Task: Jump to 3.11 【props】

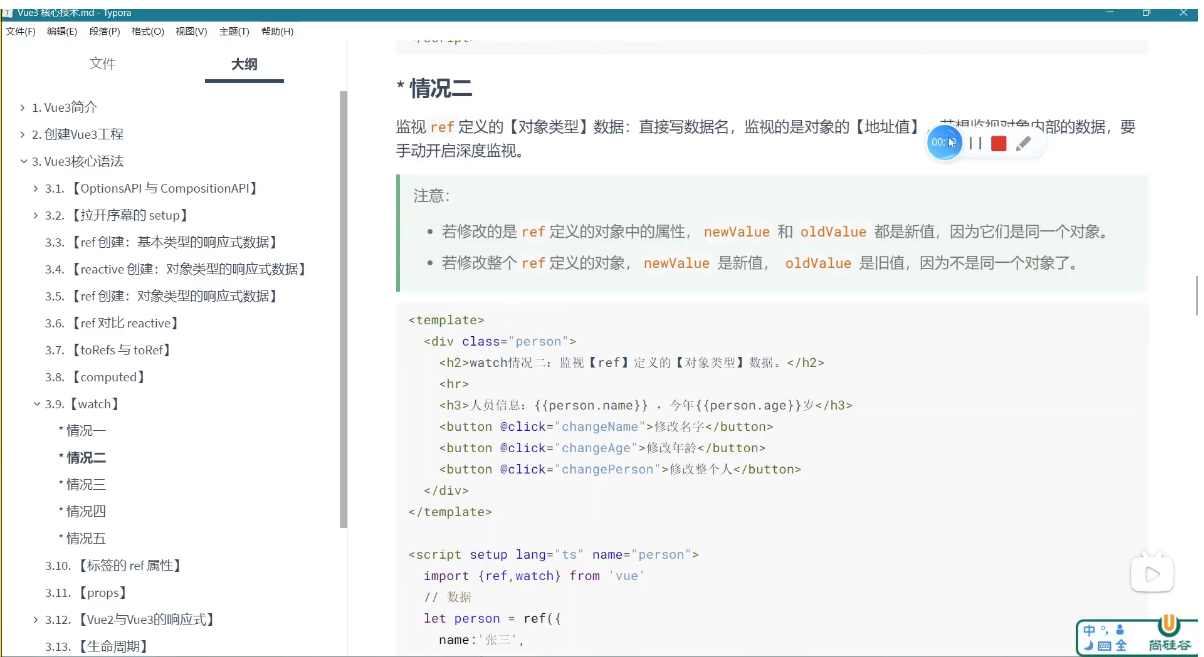Action: [x=87, y=593]
